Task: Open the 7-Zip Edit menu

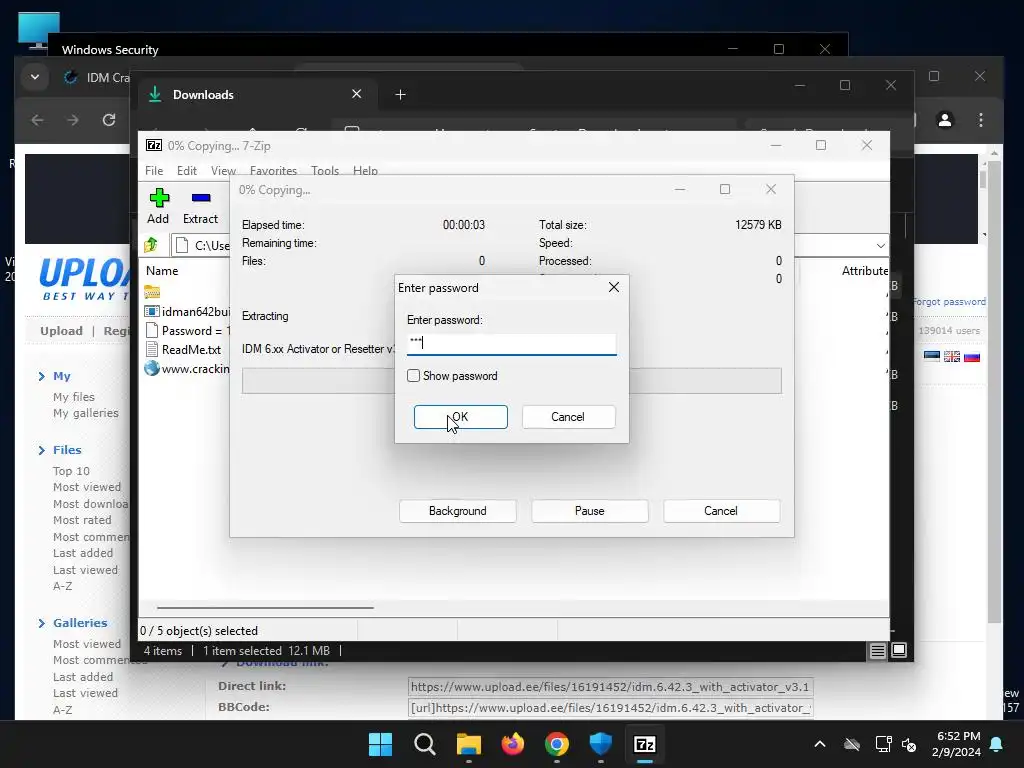Action: tap(187, 170)
